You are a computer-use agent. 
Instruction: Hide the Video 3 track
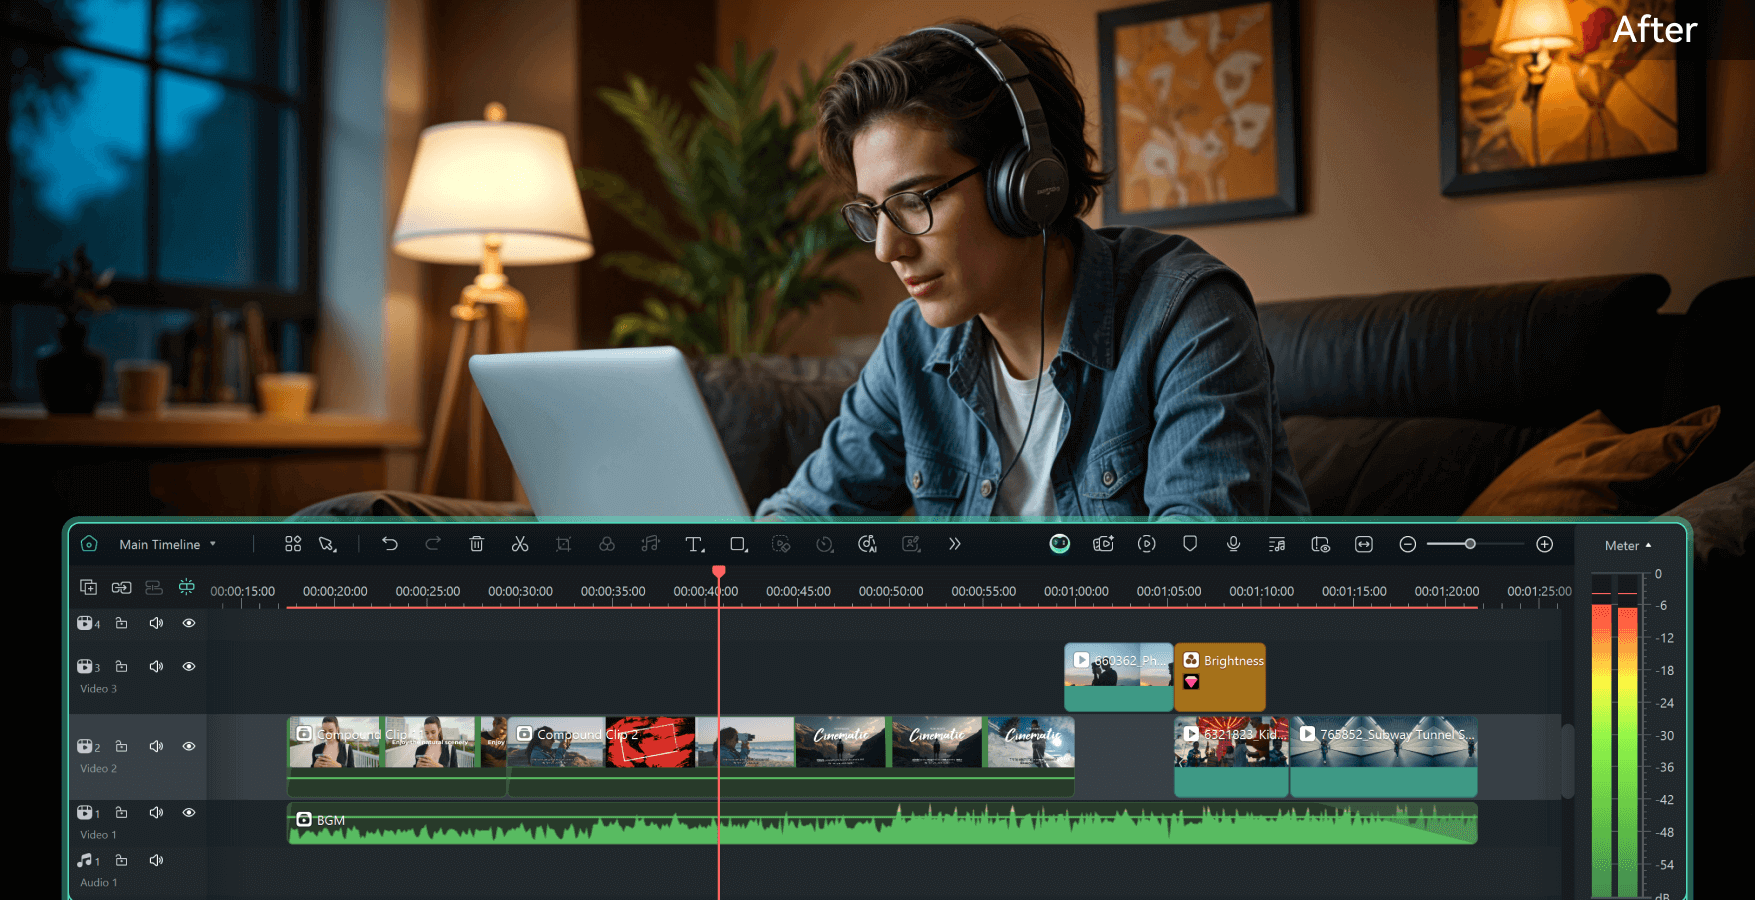(x=189, y=666)
